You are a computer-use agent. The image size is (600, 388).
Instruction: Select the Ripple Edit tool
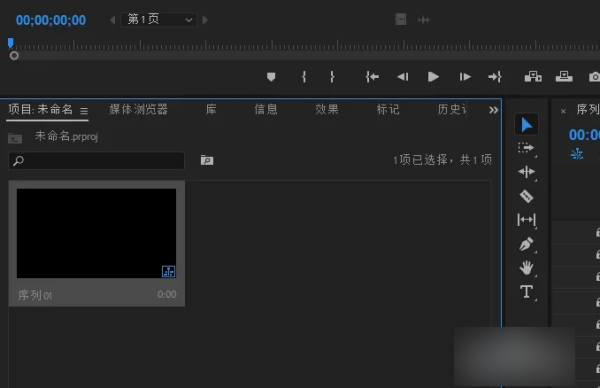pos(527,172)
